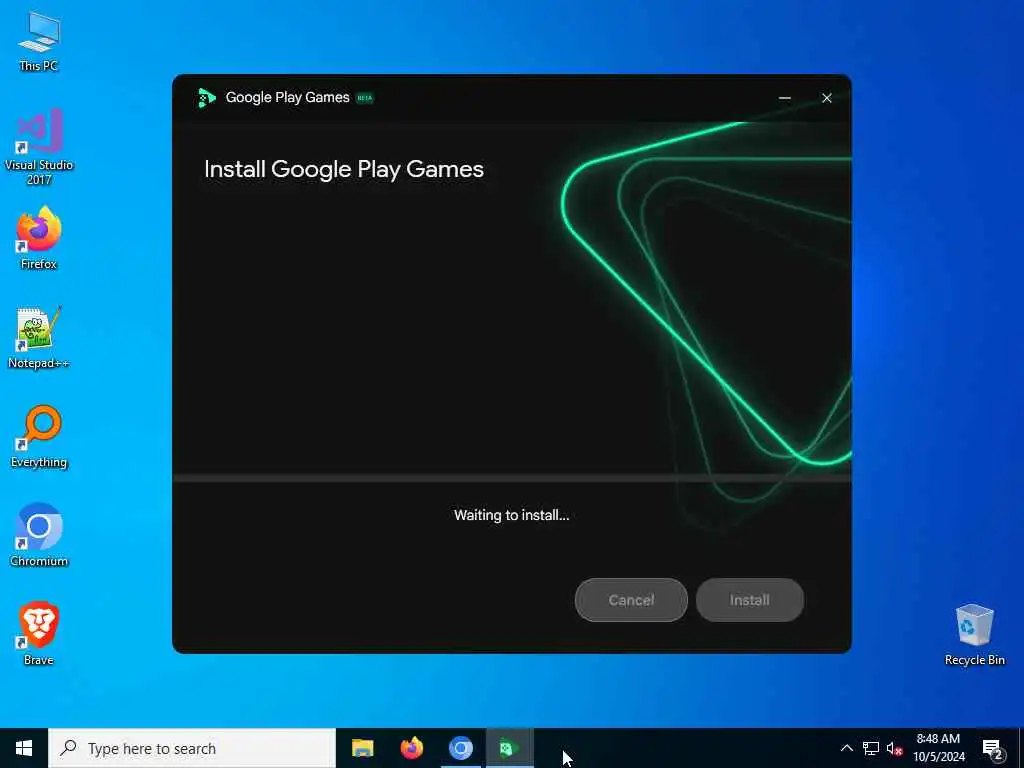The height and width of the screenshot is (768, 1024).
Task: Select the Recycle Bin desktop icon
Action: [x=974, y=635]
